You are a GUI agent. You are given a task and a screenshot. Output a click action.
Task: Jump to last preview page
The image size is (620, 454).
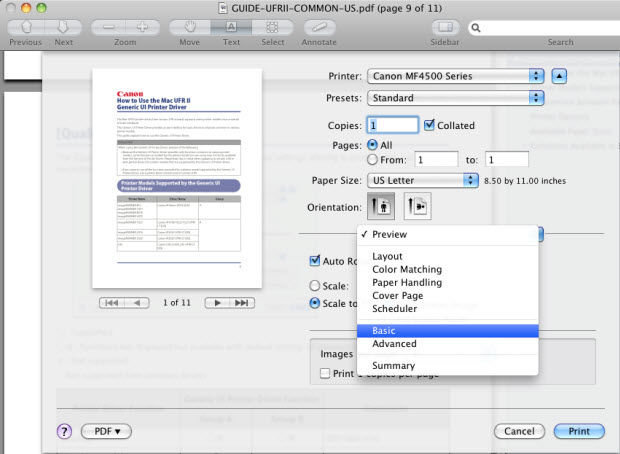(242, 303)
